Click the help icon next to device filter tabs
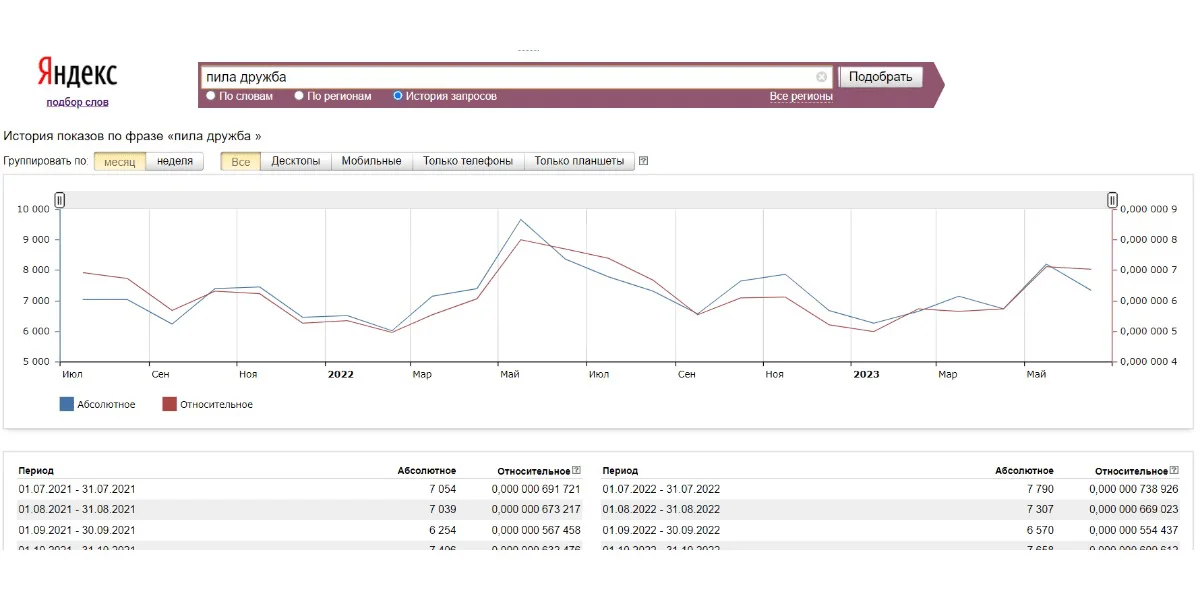The width and height of the screenshot is (1200, 600). point(644,161)
